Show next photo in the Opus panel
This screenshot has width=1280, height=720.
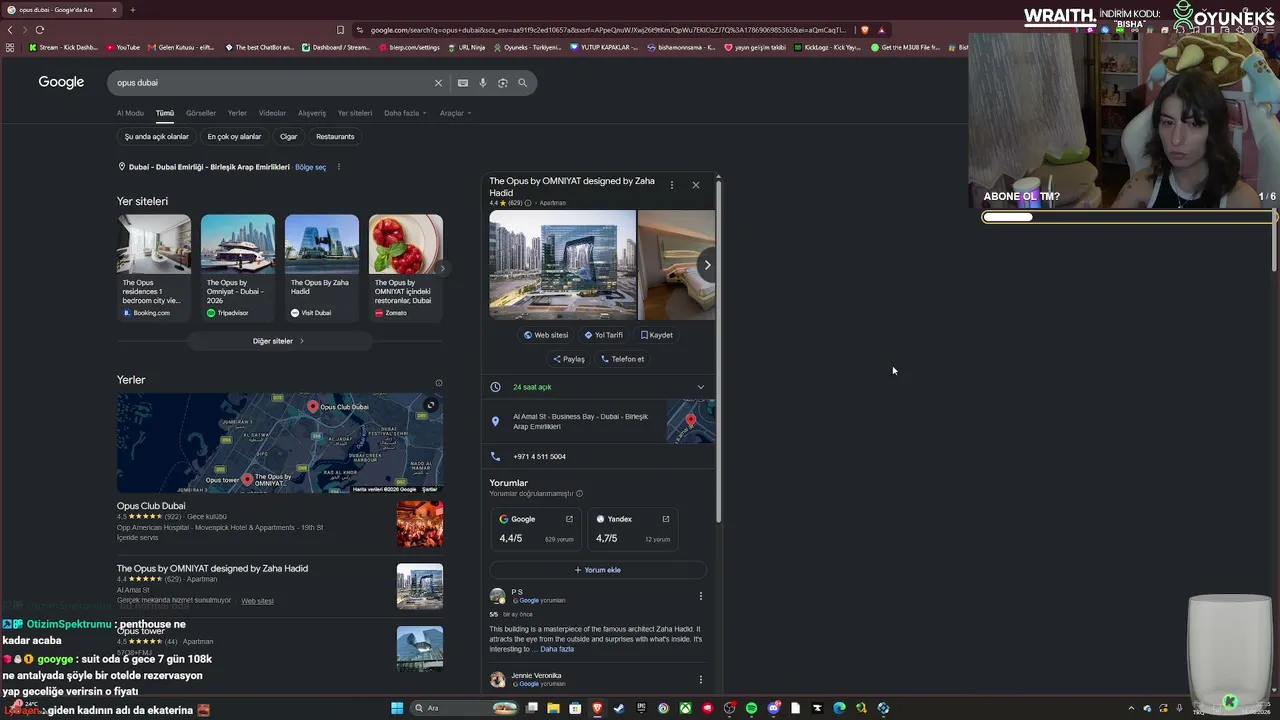pyautogui.click(x=707, y=265)
